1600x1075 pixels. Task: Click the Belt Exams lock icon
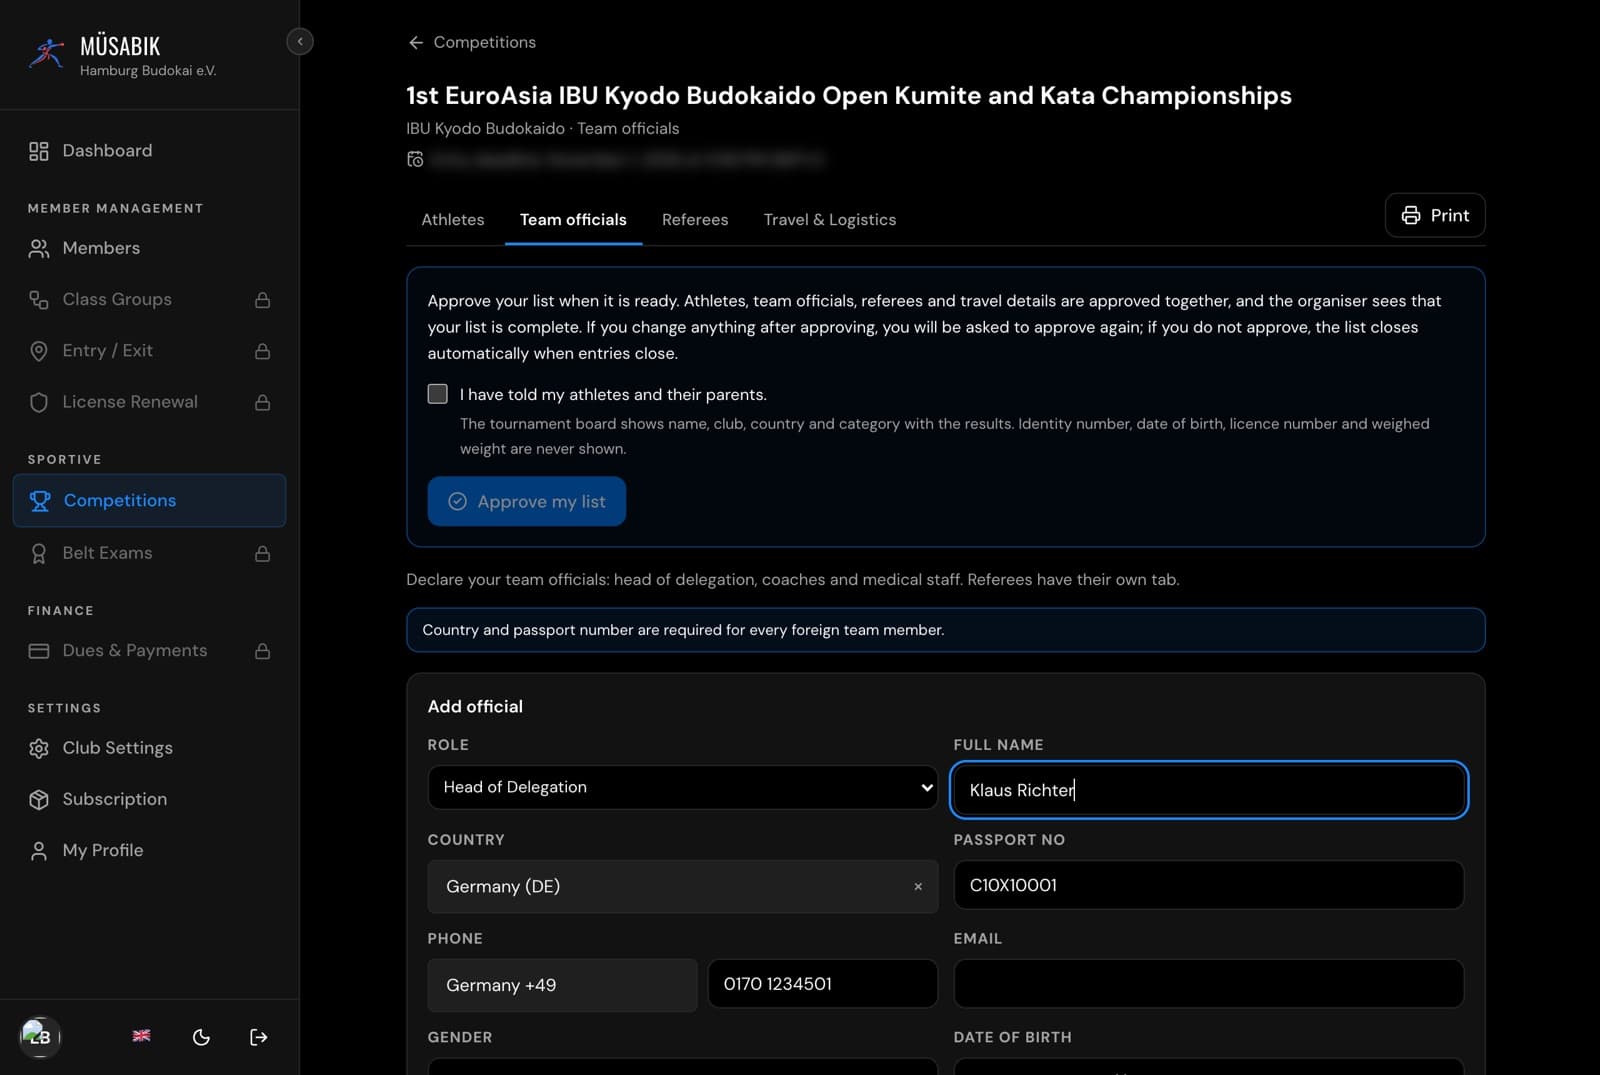tap(262, 553)
